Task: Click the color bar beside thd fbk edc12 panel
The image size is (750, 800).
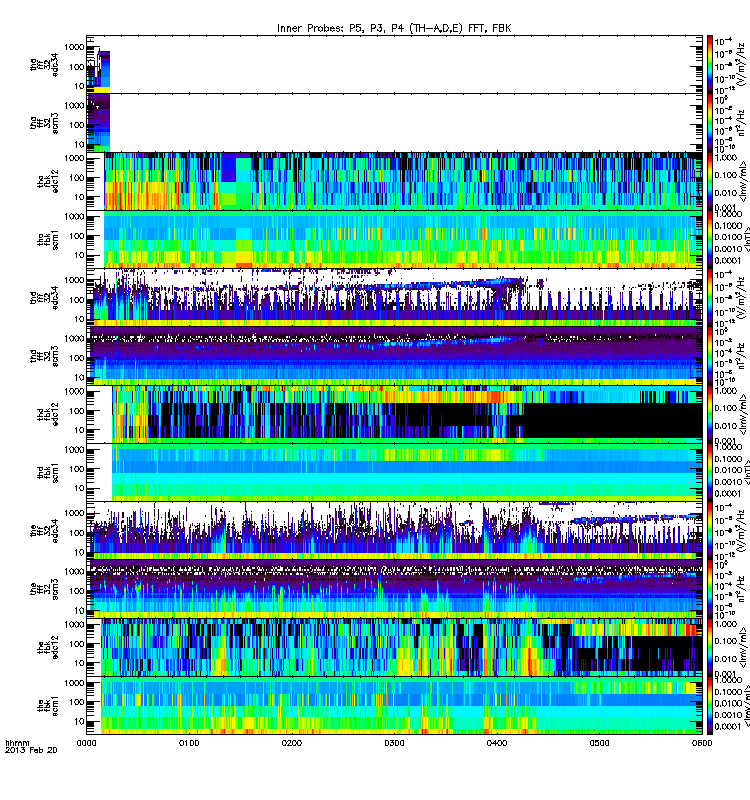Action: point(710,414)
